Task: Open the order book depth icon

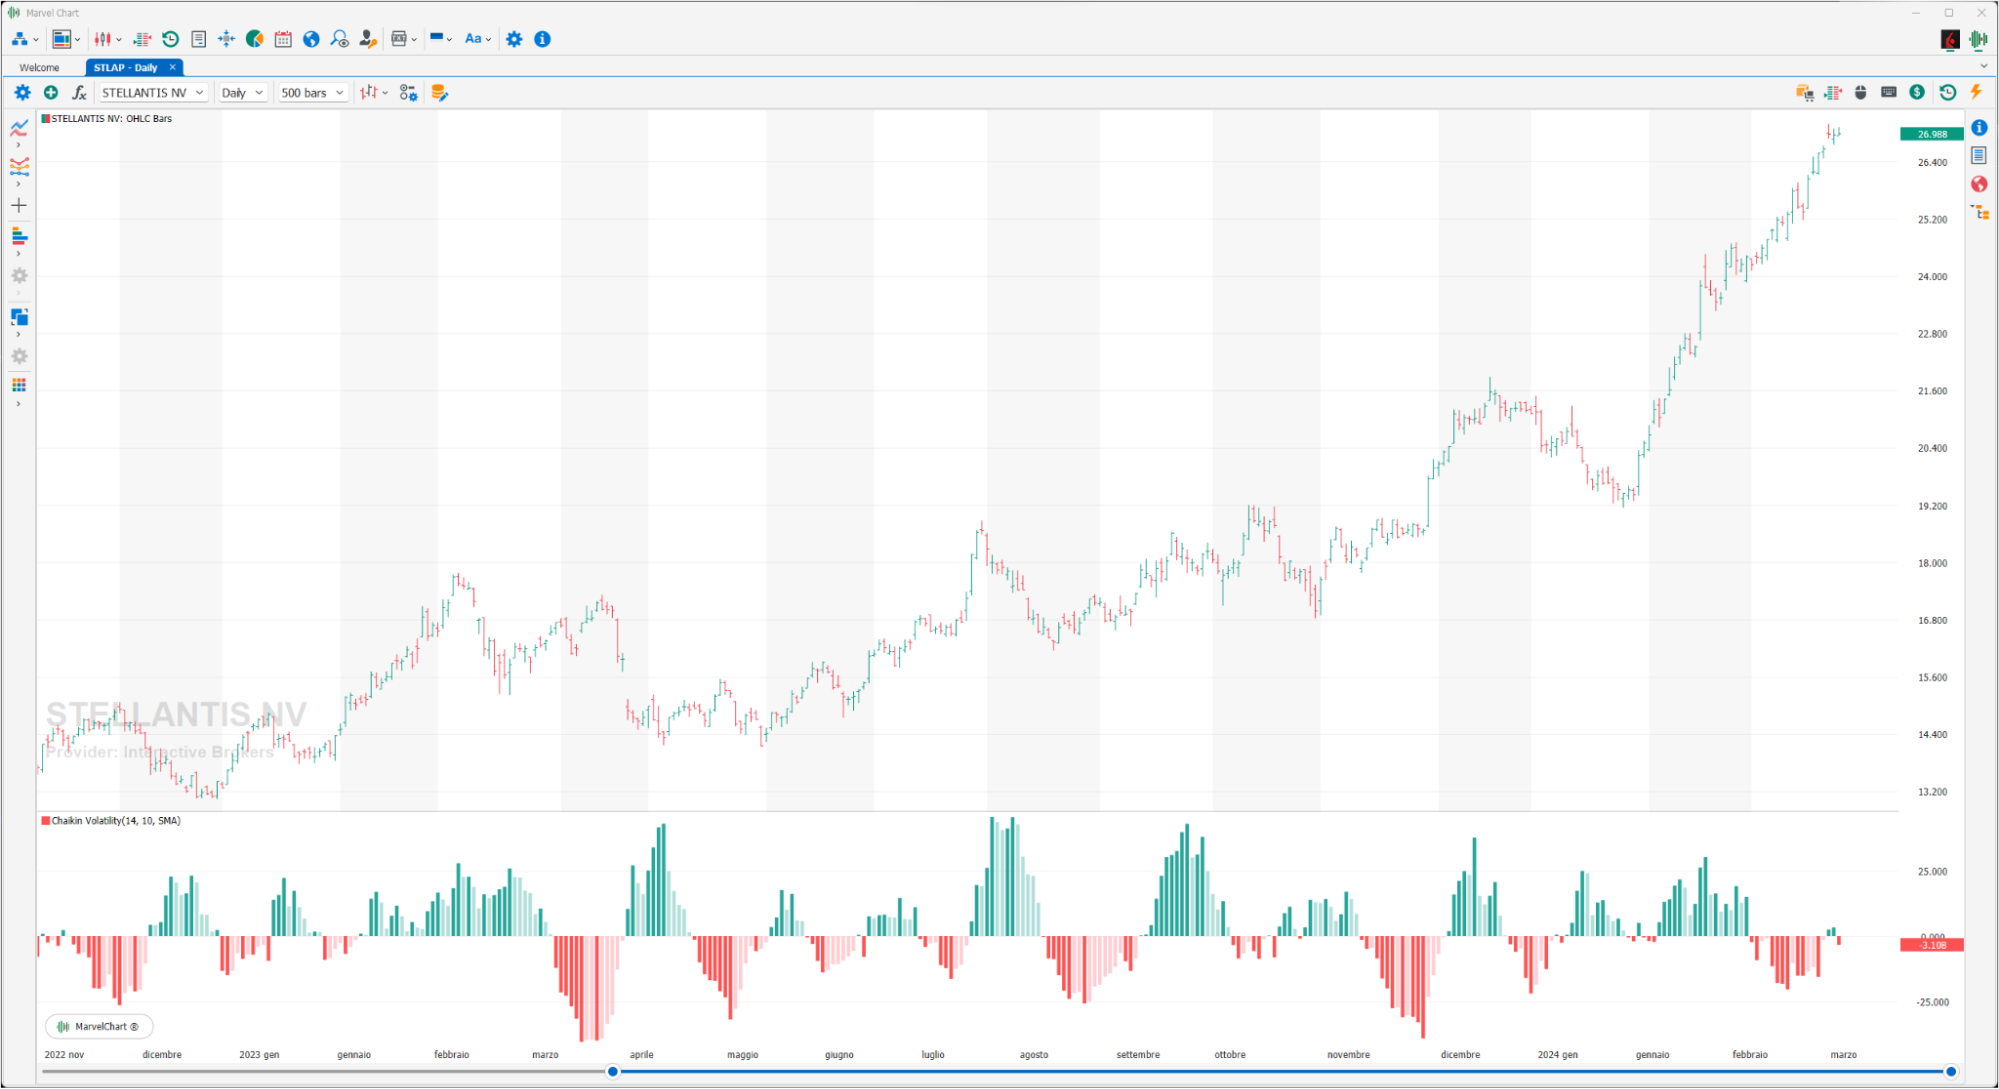Action: point(142,39)
